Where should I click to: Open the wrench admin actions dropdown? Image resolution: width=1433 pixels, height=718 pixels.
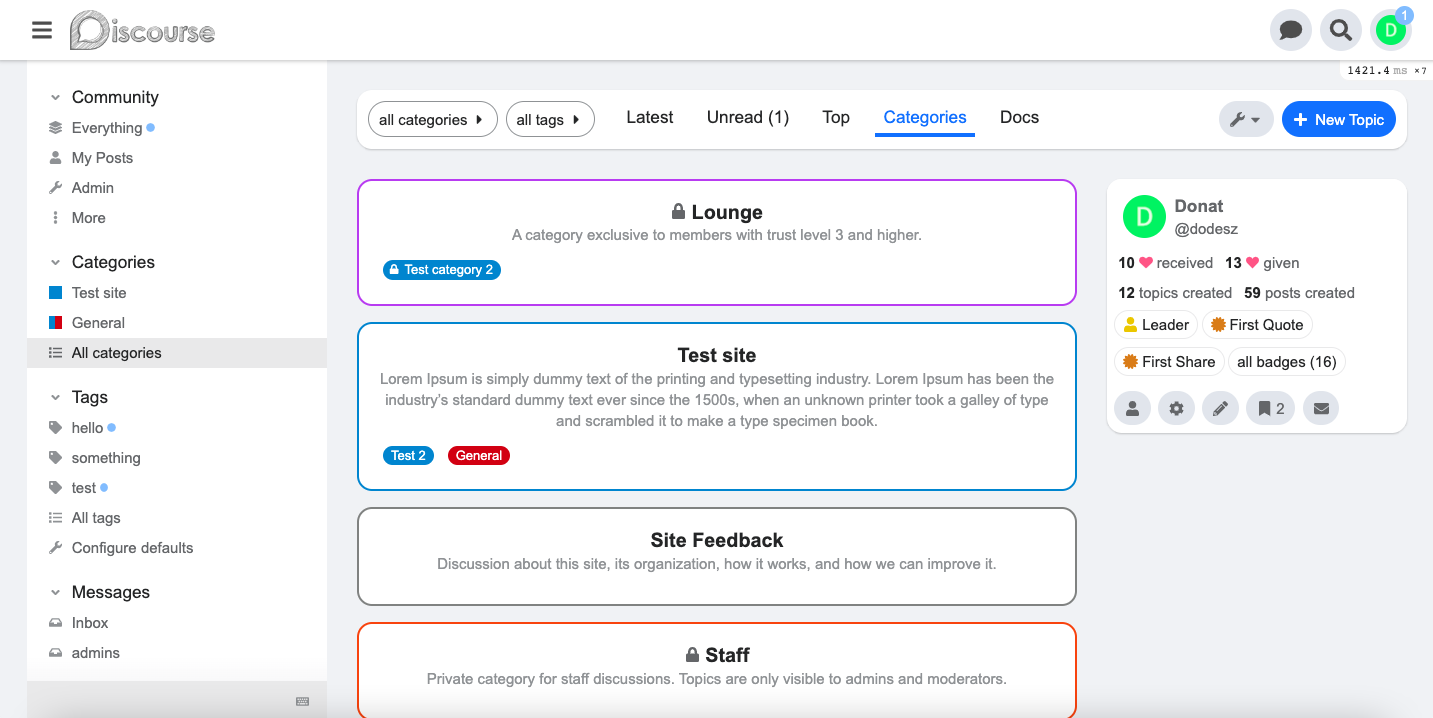[x=1245, y=120]
